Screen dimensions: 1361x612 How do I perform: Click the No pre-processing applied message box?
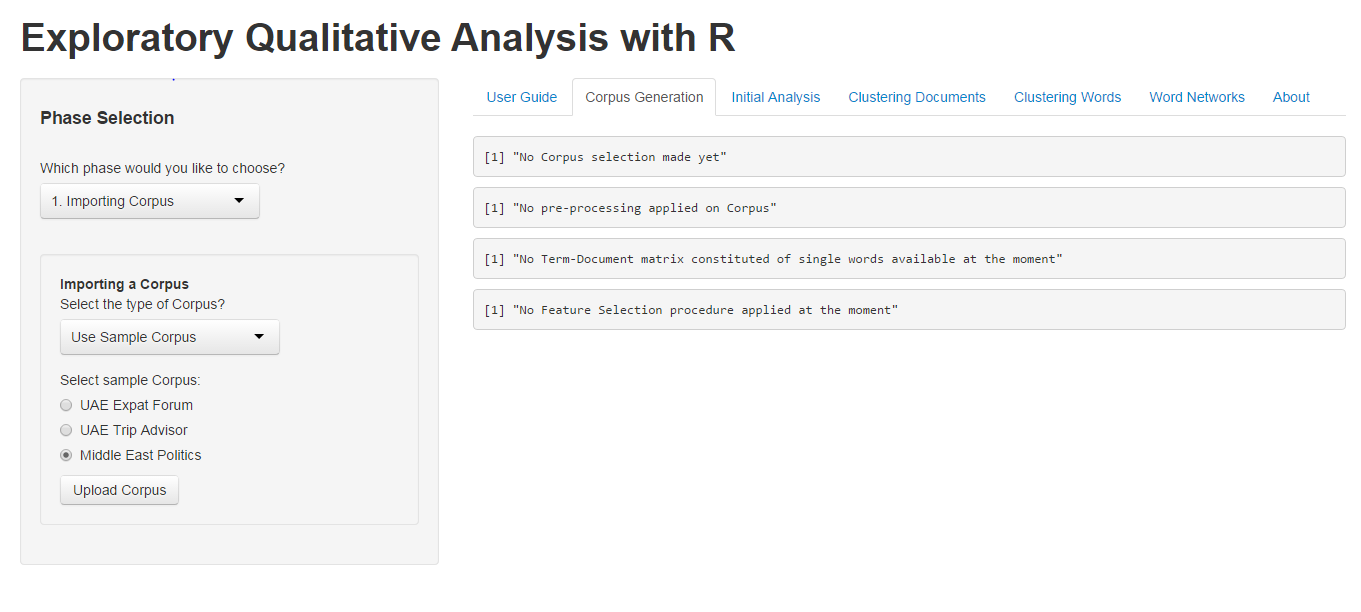[909, 208]
